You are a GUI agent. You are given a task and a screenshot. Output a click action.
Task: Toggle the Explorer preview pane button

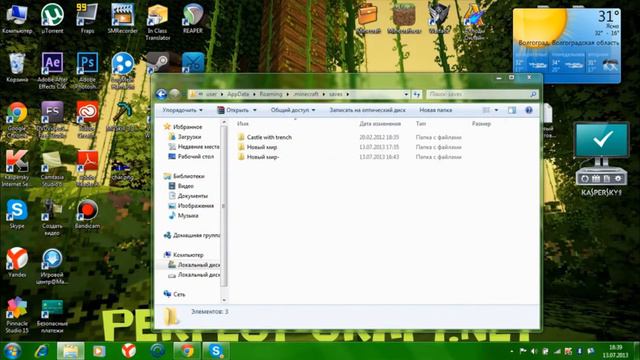point(512,110)
